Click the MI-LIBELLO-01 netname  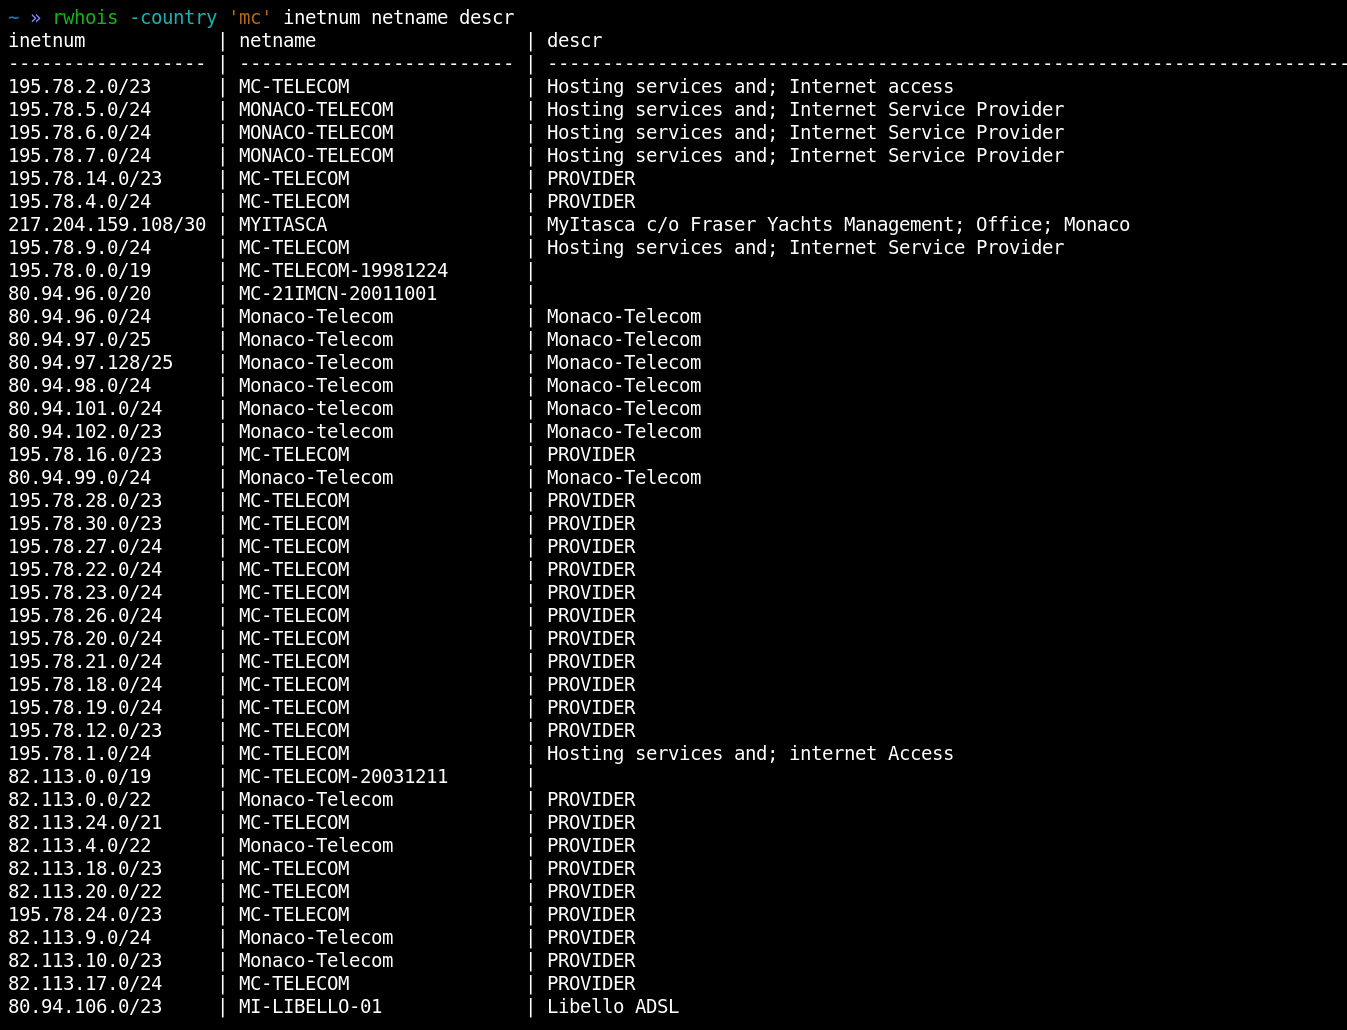point(310,1007)
